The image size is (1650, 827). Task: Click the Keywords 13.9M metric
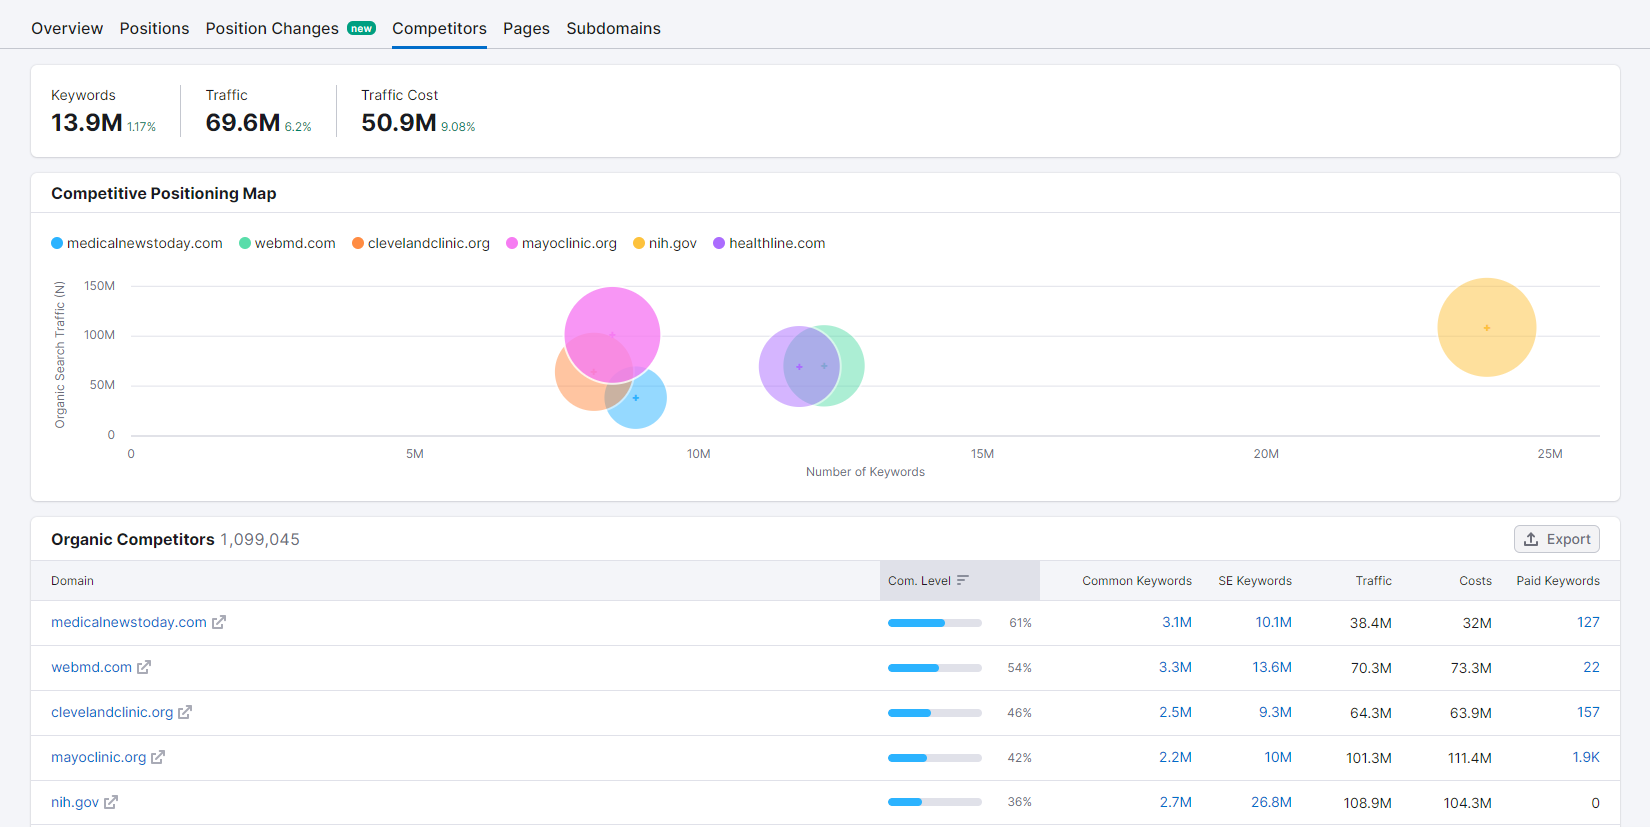(x=87, y=122)
